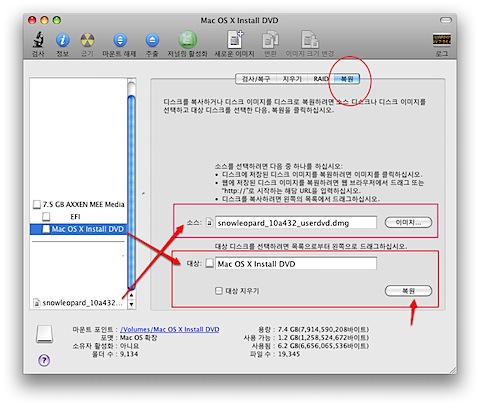Click the Resize Image (이미지 크기 변경) icon
This screenshot has height=406, width=478.
pyautogui.click(x=310, y=40)
